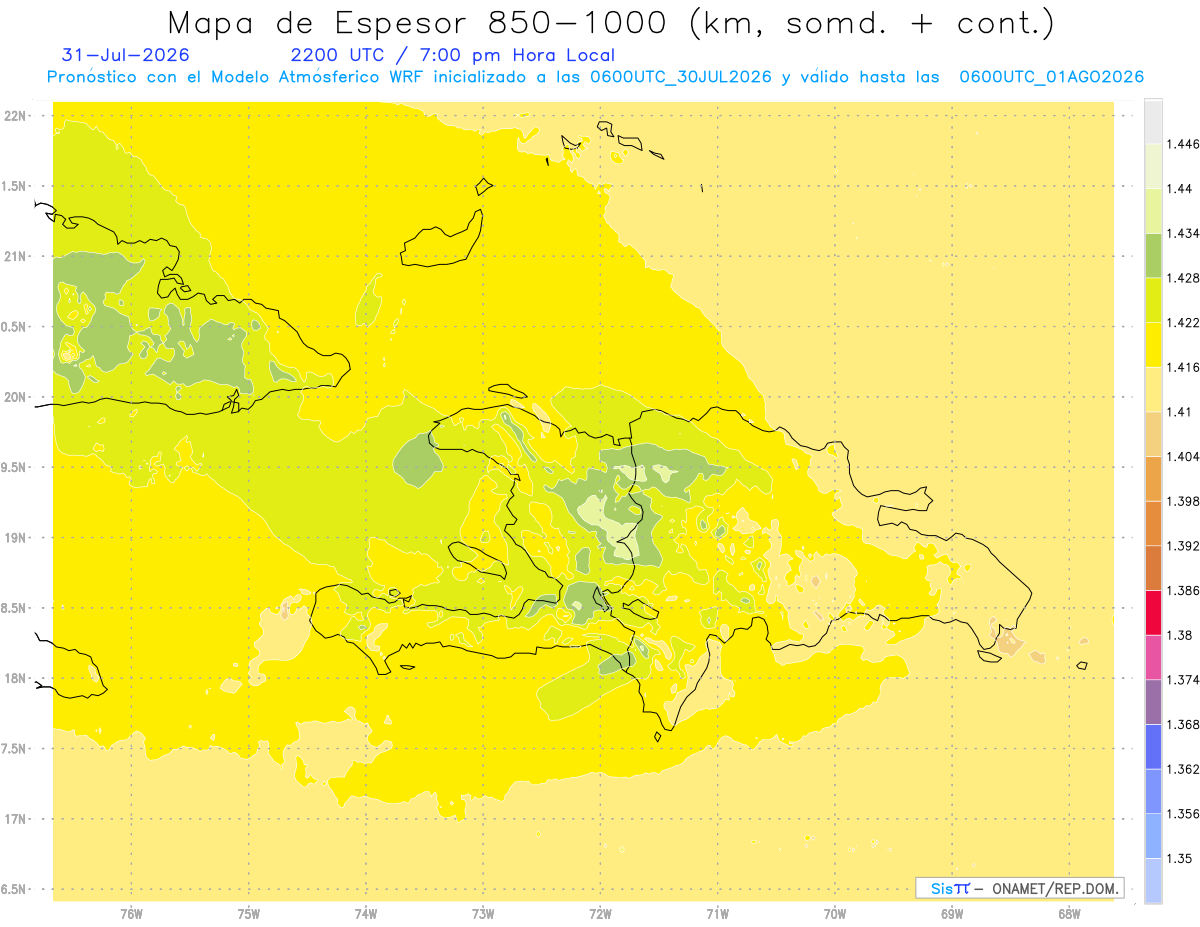Viewport: 1200px width, 927px height.
Task: Click the "1.362" legend value
Action: click(x=1185, y=769)
